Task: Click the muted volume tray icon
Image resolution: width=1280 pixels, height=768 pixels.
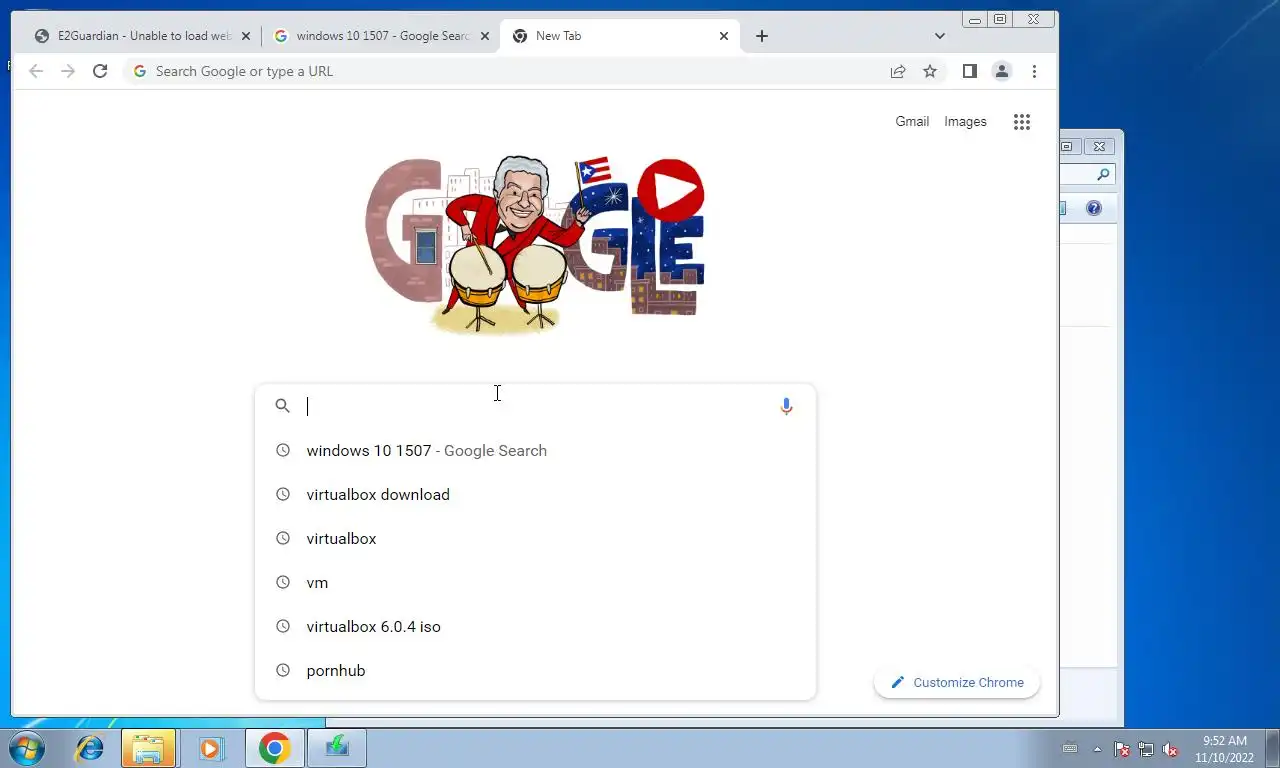Action: pyautogui.click(x=1170, y=749)
